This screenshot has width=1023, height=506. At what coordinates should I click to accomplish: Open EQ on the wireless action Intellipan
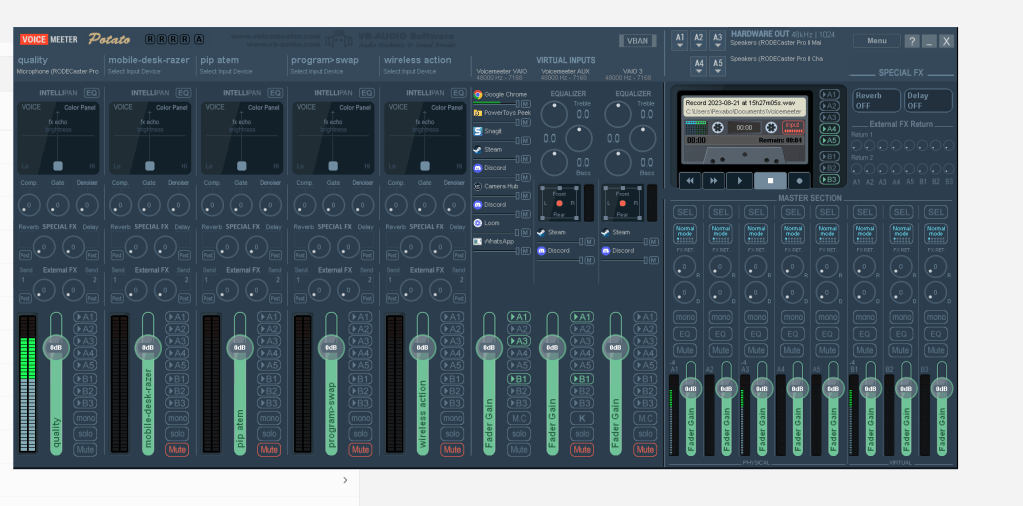(x=459, y=93)
